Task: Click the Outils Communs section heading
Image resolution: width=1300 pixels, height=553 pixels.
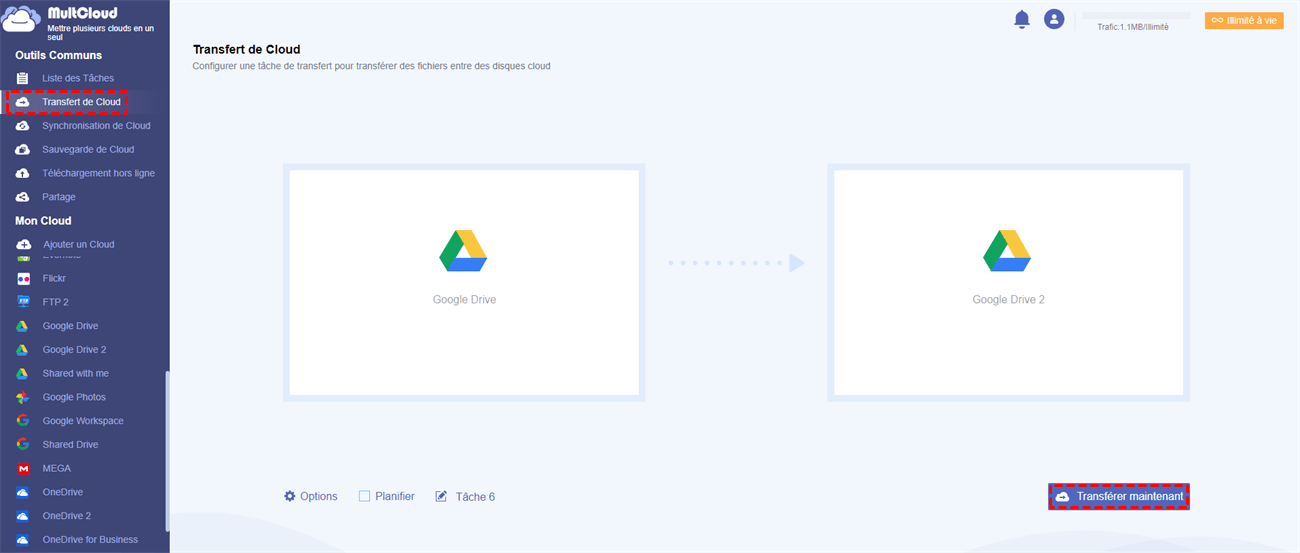Action: 59,55
